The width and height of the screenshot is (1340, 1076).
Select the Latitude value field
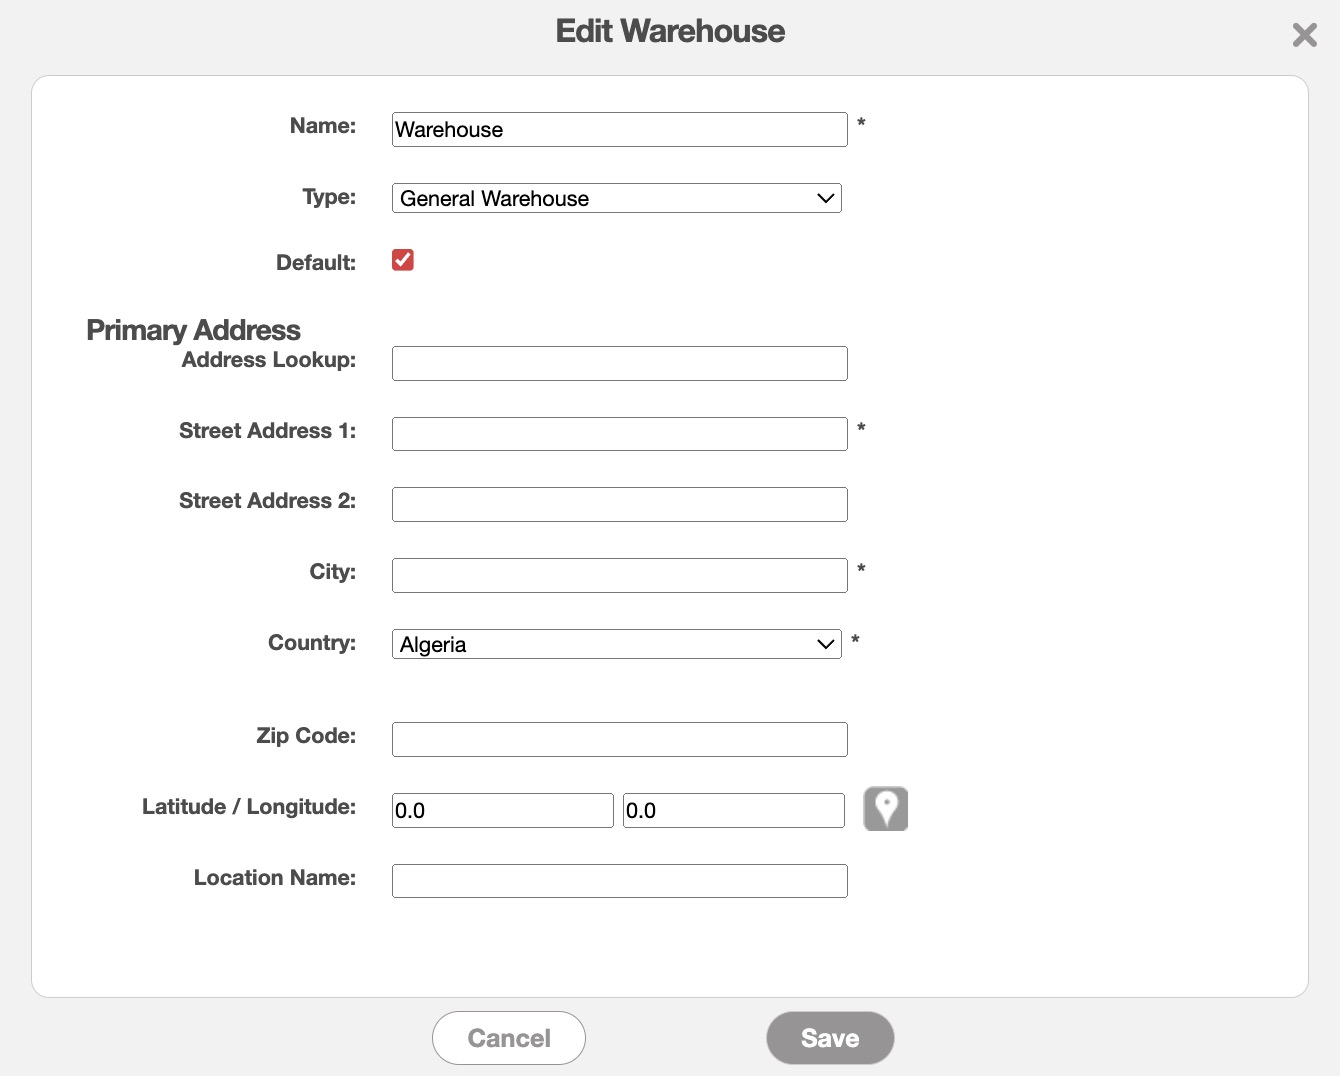(502, 811)
